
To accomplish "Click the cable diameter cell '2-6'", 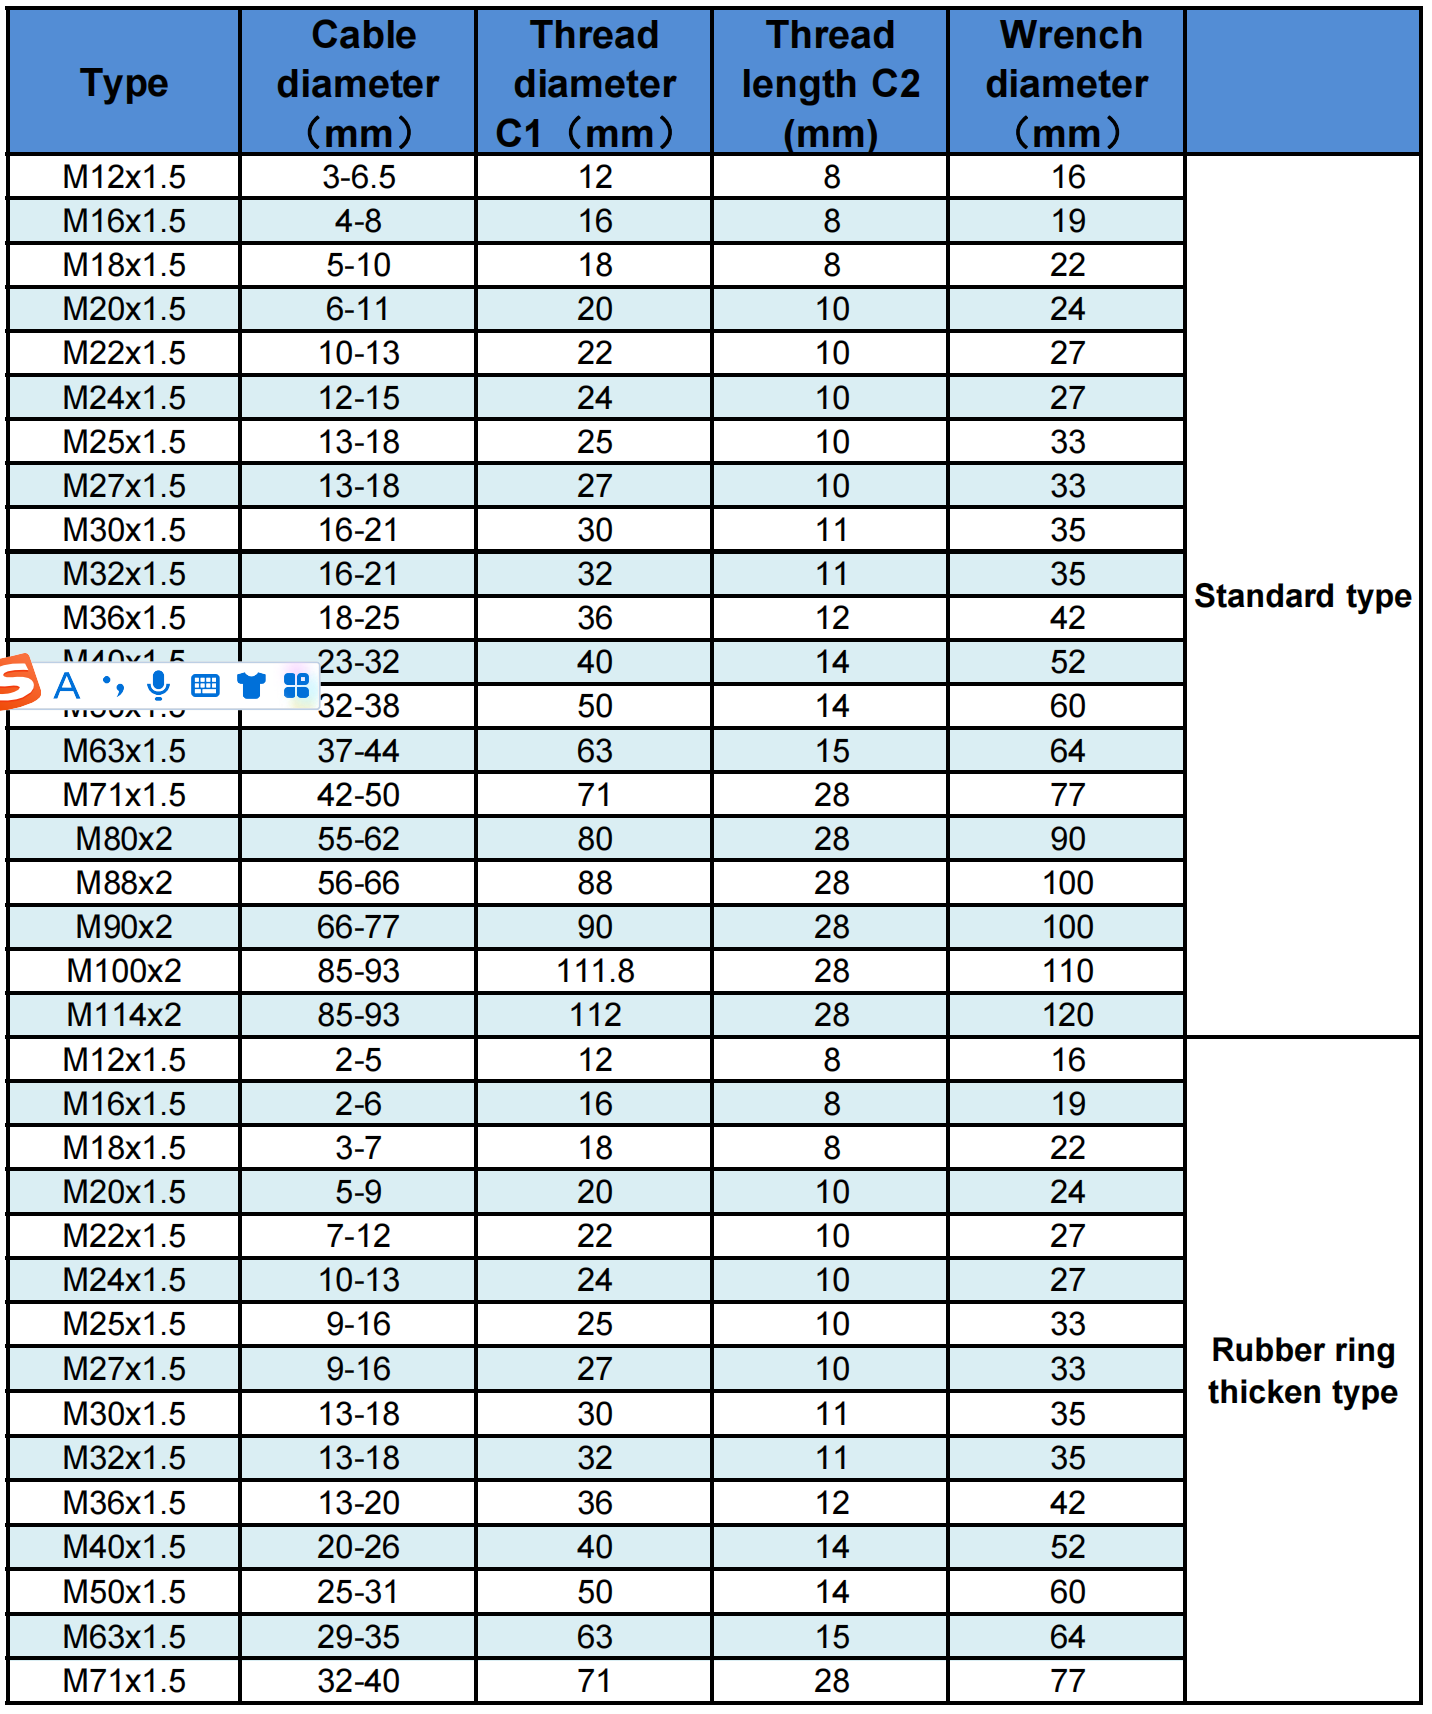I will pyautogui.click(x=358, y=1104).
